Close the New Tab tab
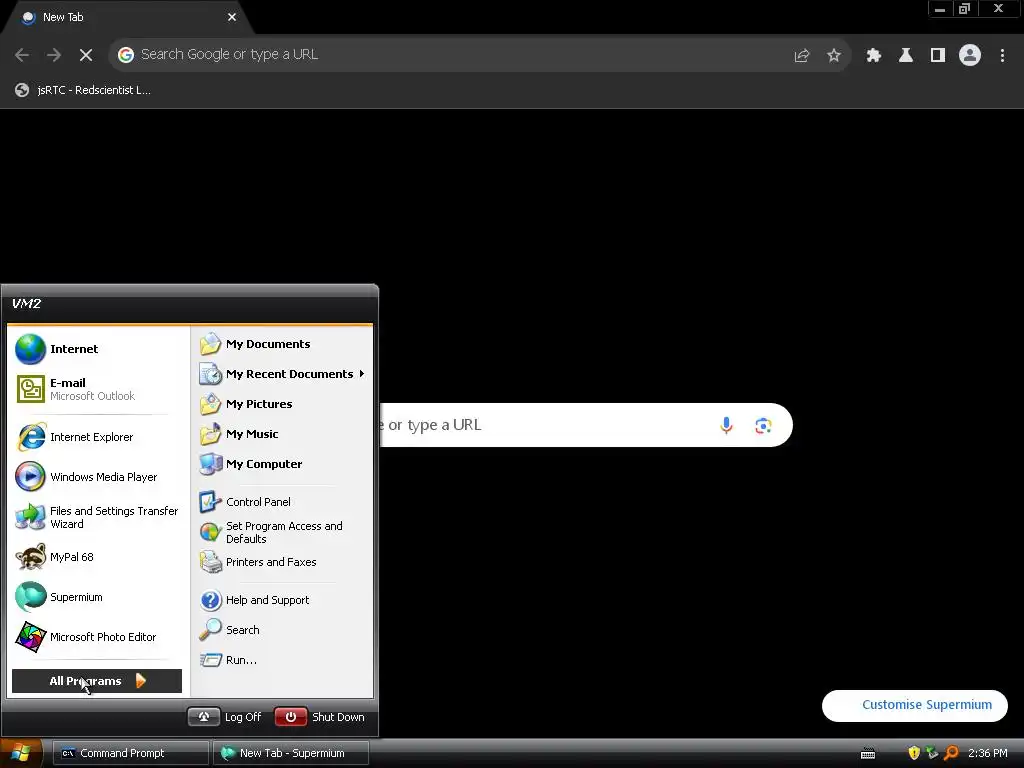This screenshot has height=768, width=1024. tap(232, 18)
